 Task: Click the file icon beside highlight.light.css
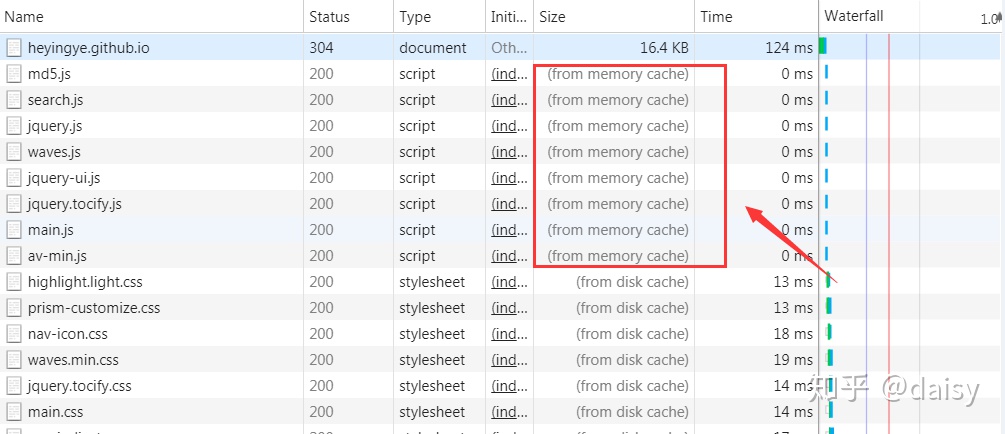(14, 282)
